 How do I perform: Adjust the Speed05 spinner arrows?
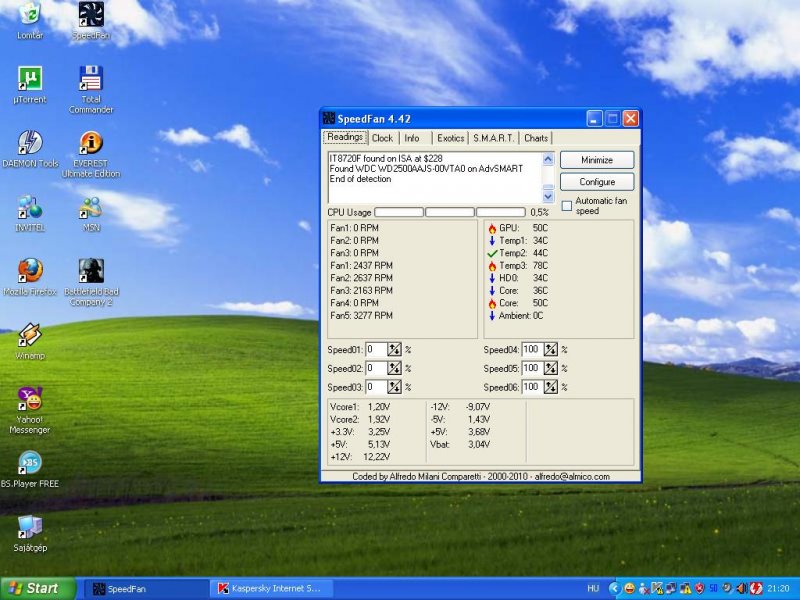[551, 368]
